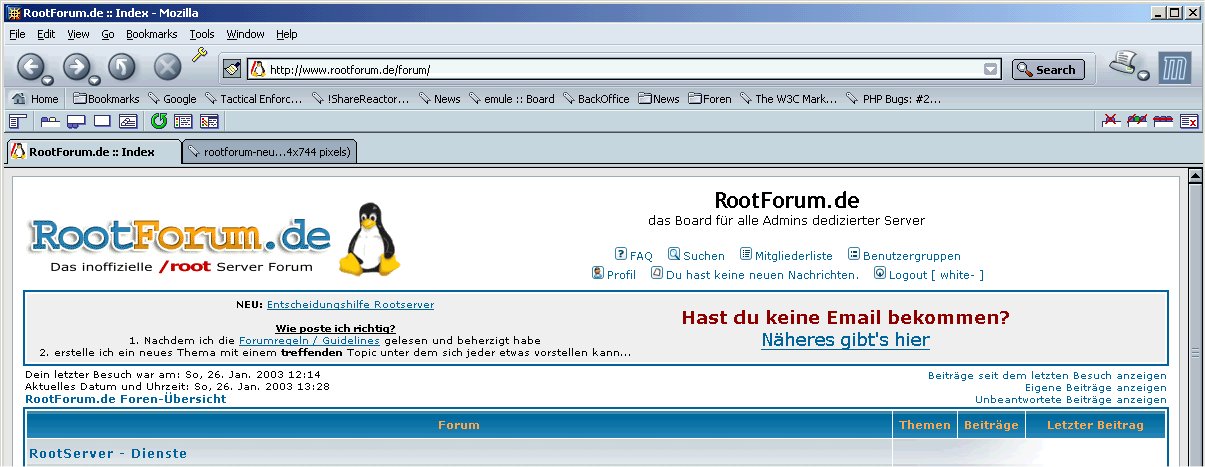Click the Entscheidungshilfe Rootserver link
Viewport: 1205px width, 467px height.
tap(350, 304)
